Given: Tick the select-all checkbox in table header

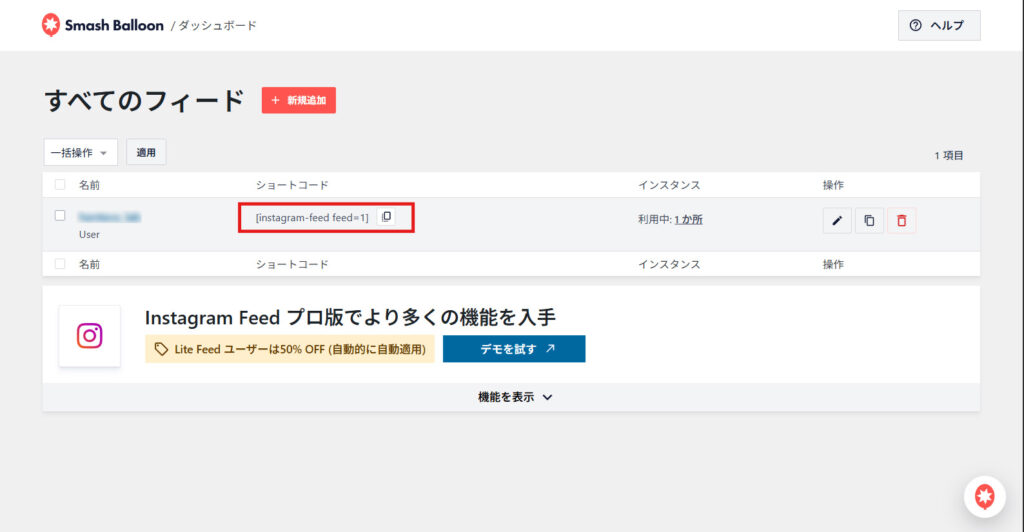Looking at the screenshot, I should [60, 185].
